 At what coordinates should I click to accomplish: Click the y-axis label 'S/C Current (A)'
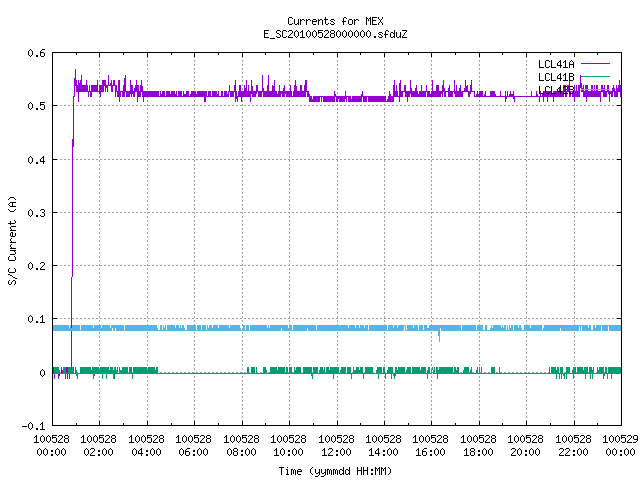click(x=12, y=240)
